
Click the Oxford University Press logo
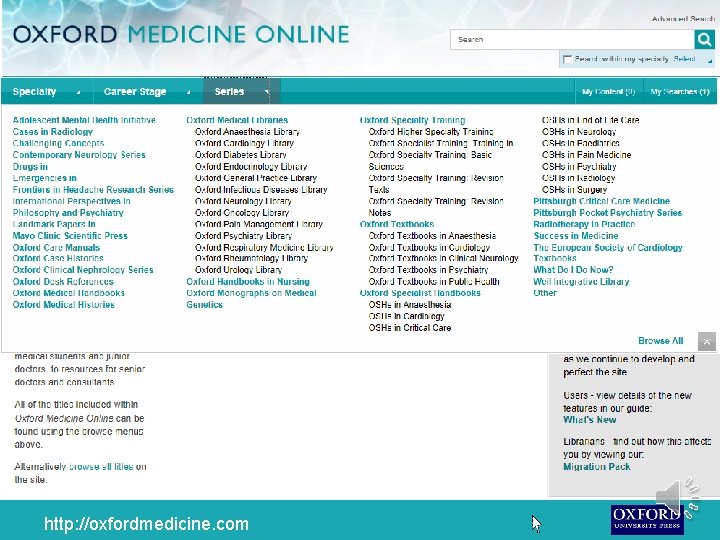(x=647, y=519)
